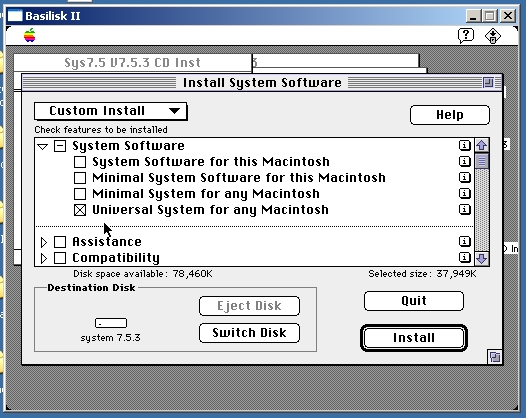
Task: Check the Compatibility checkbox
Action: (x=60, y=258)
